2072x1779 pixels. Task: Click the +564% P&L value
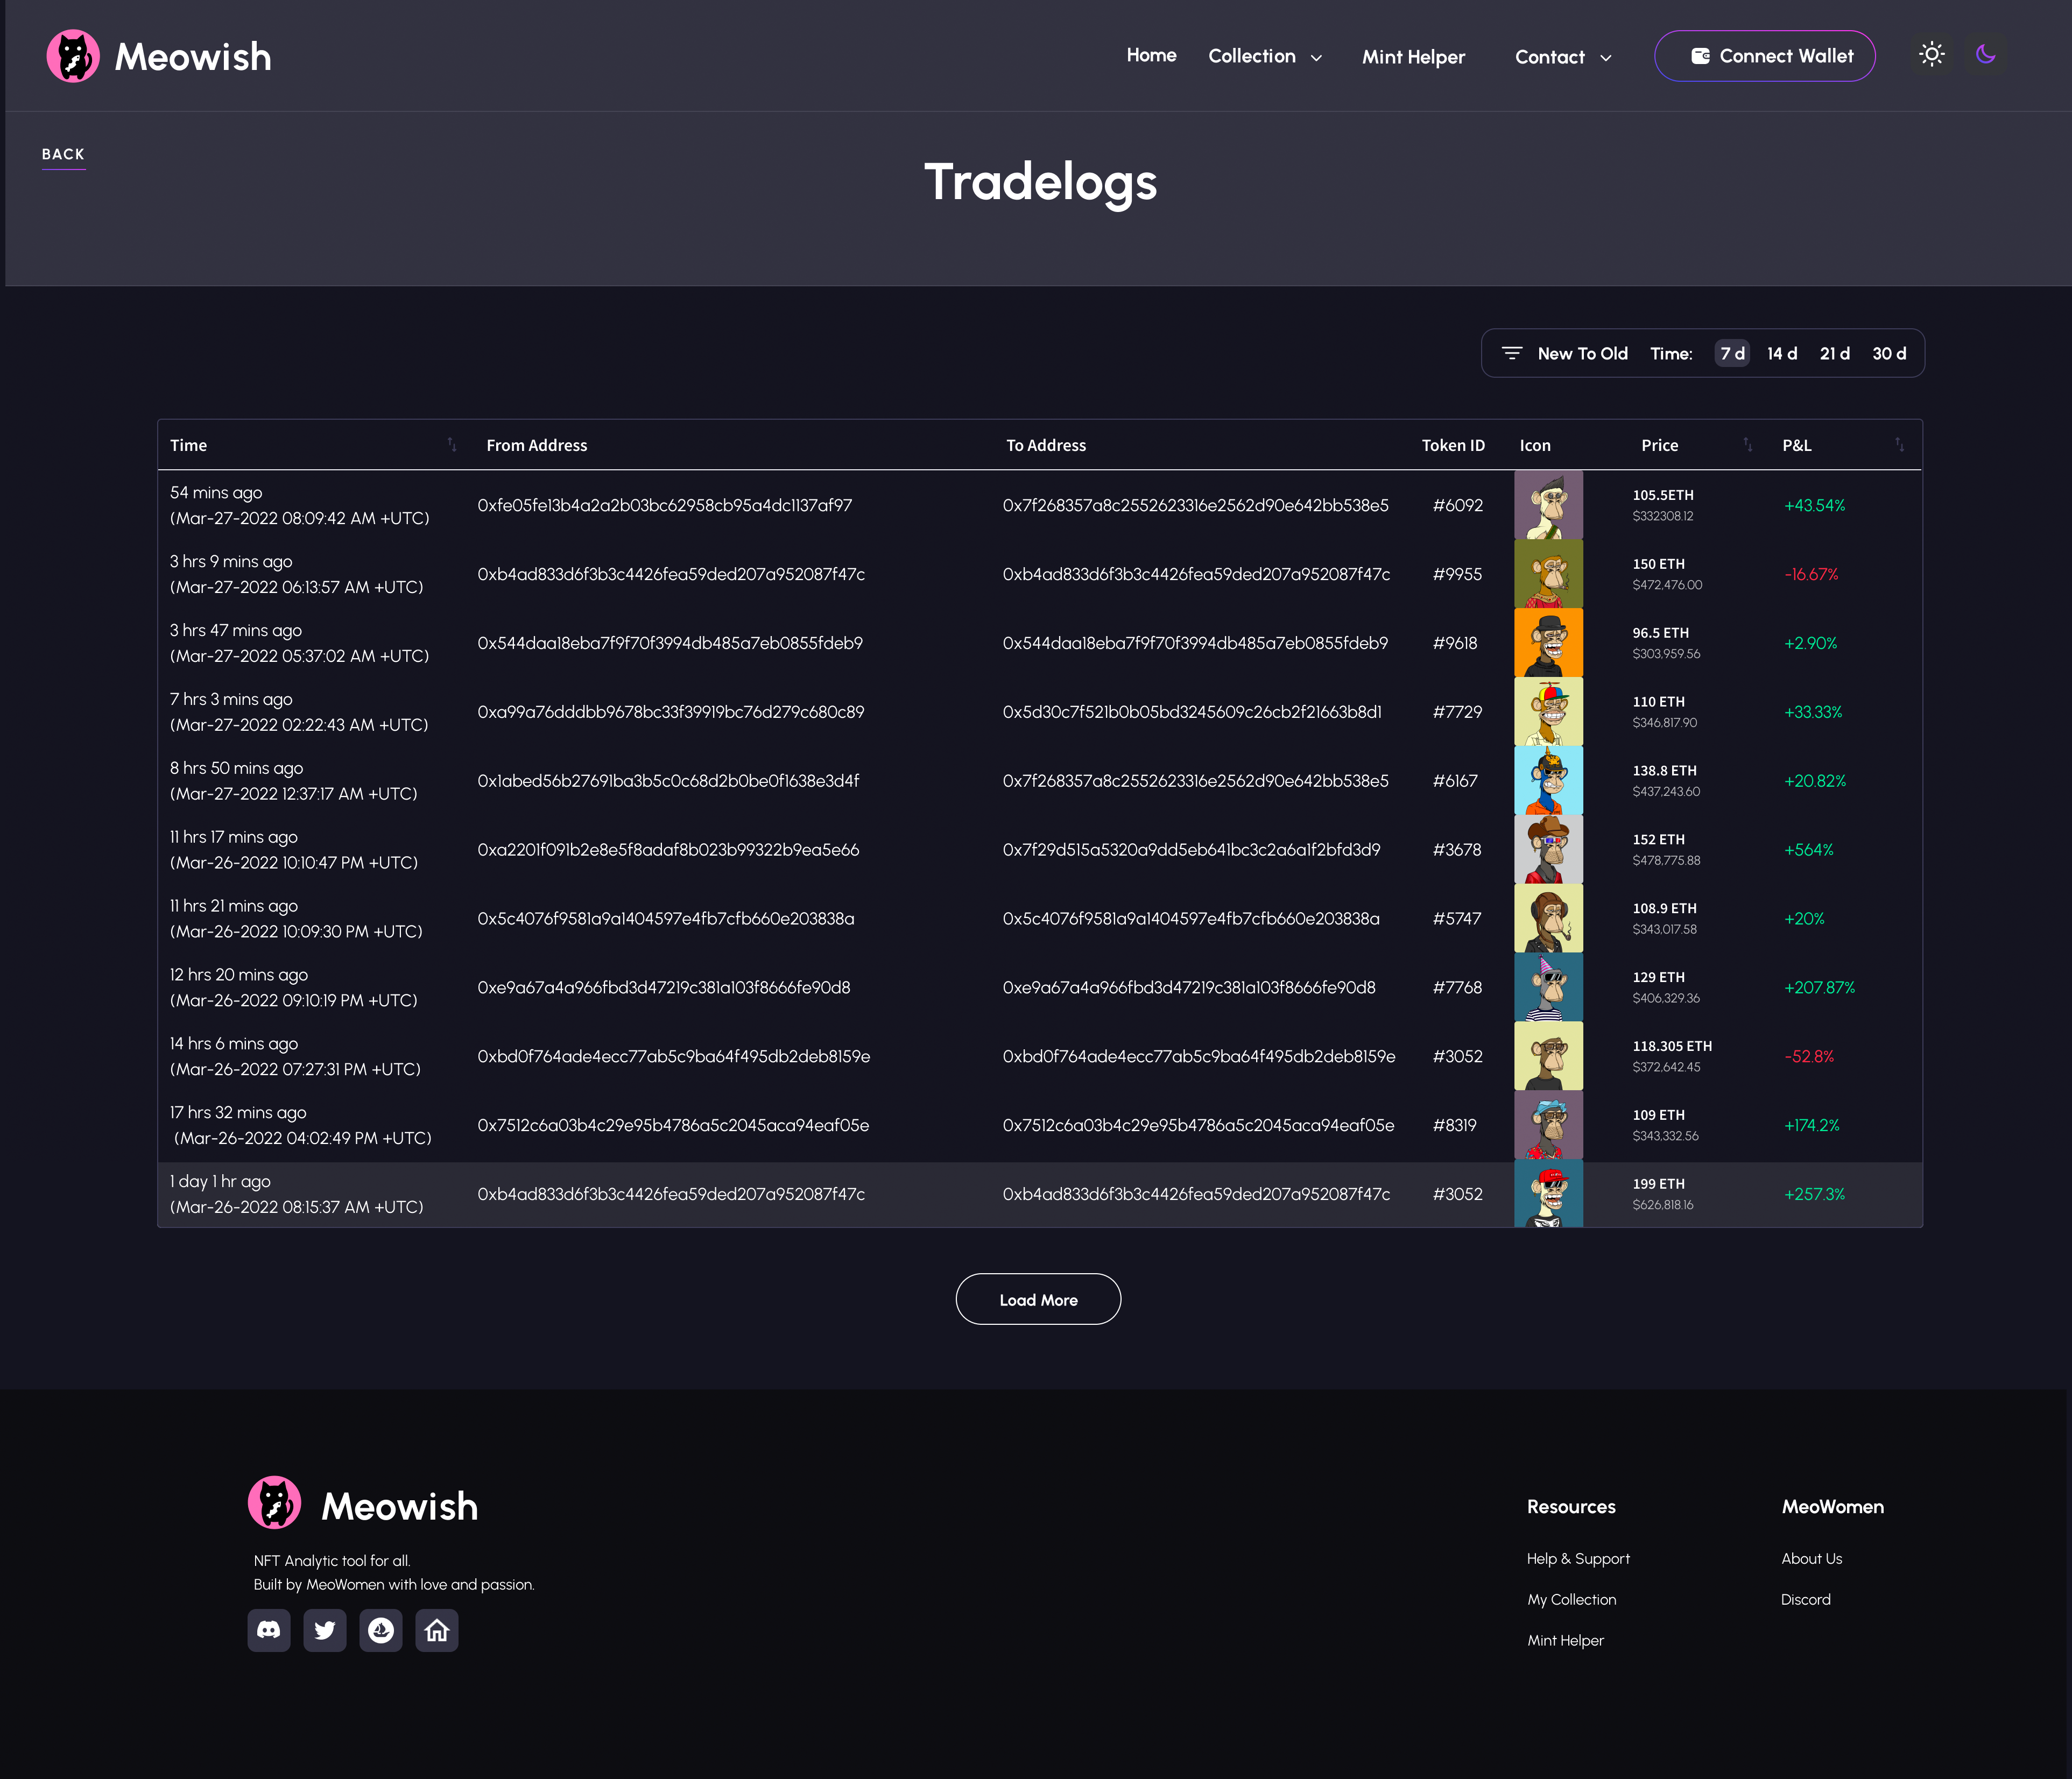tap(1809, 850)
